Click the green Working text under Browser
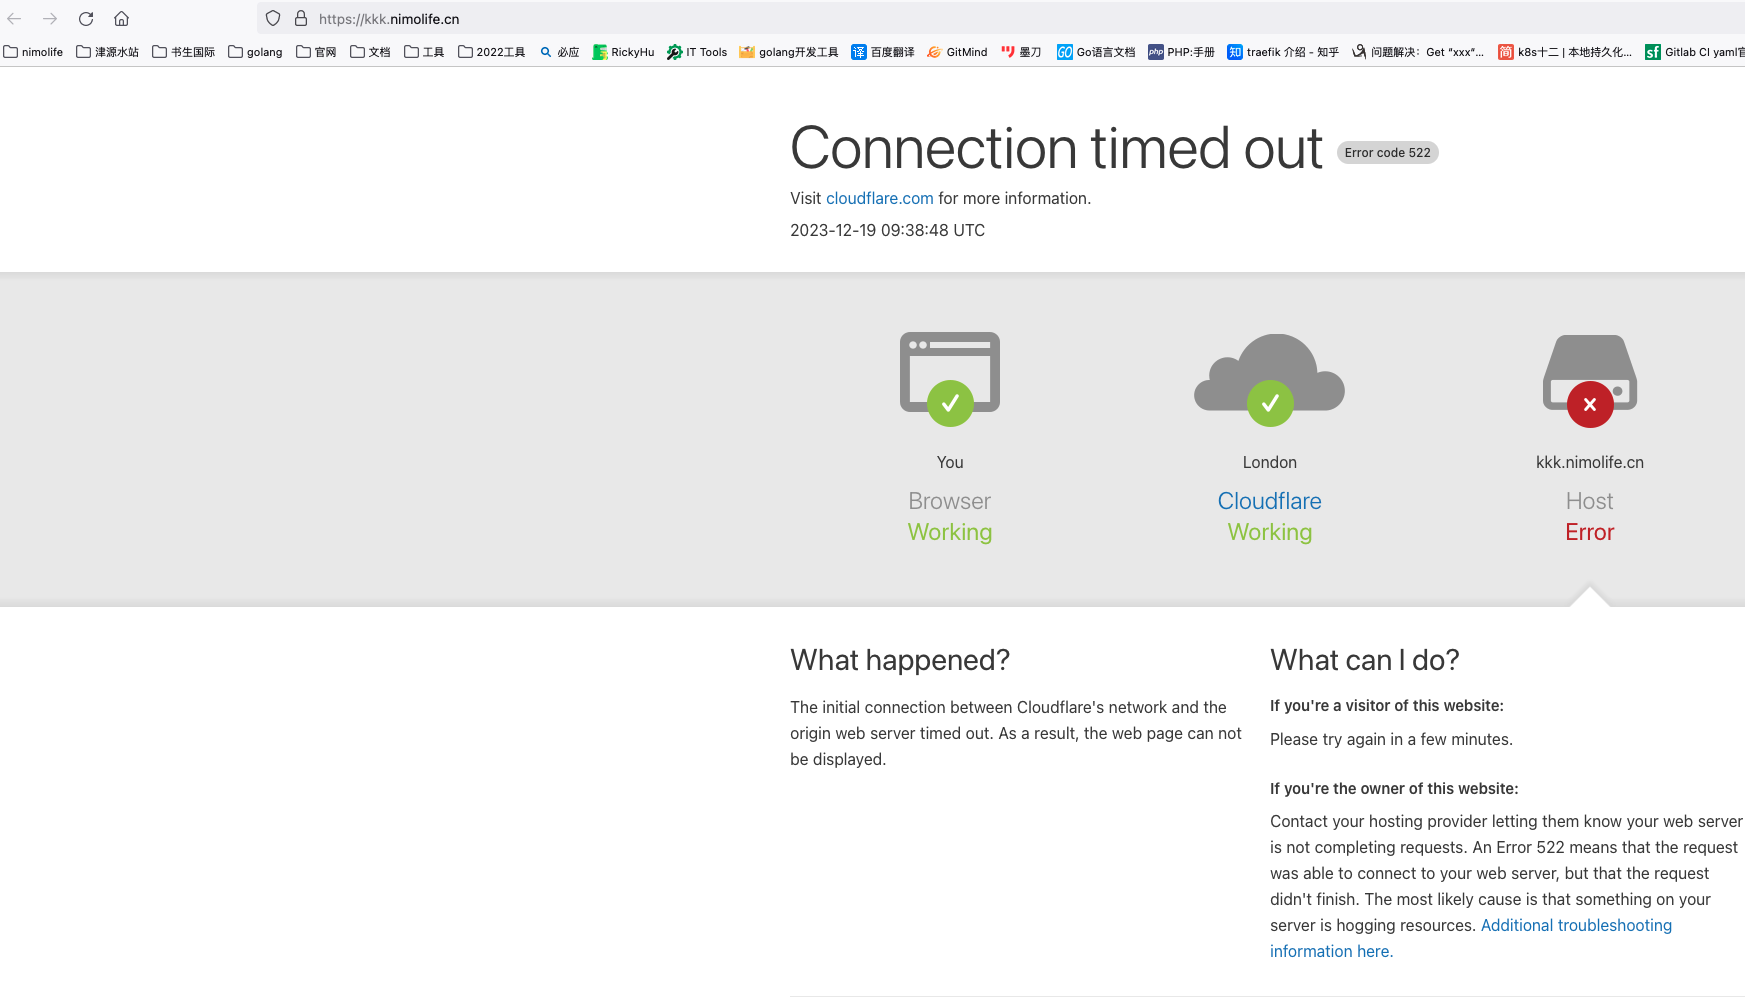 click(950, 532)
